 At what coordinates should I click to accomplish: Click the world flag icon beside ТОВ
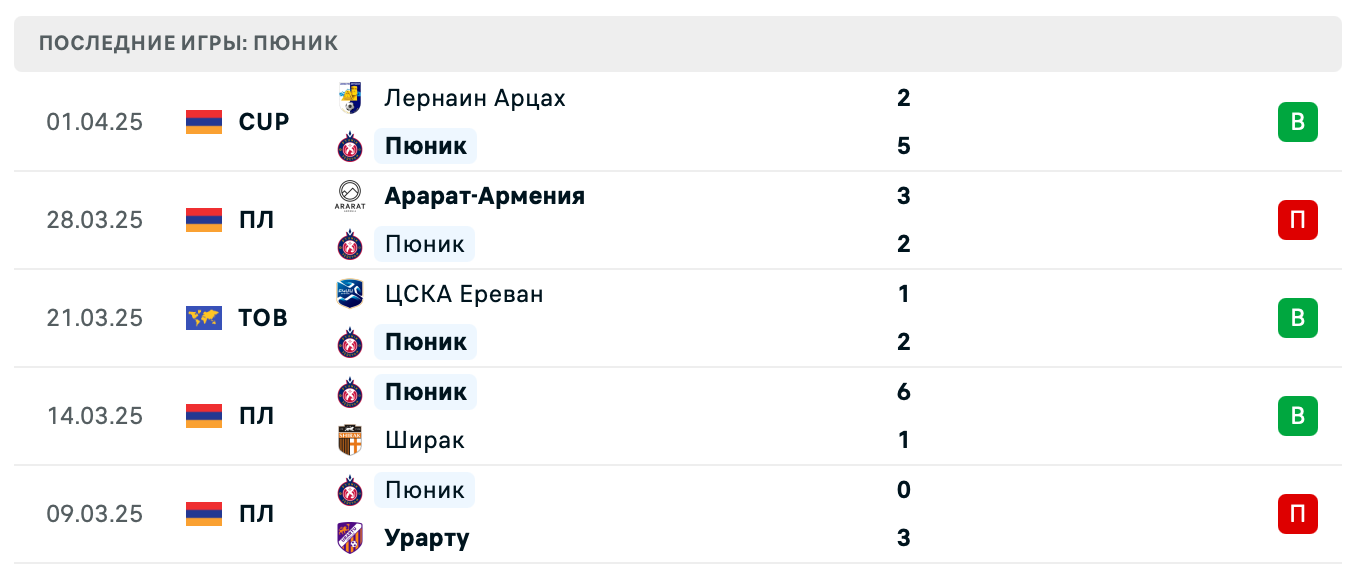click(x=204, y=318)
